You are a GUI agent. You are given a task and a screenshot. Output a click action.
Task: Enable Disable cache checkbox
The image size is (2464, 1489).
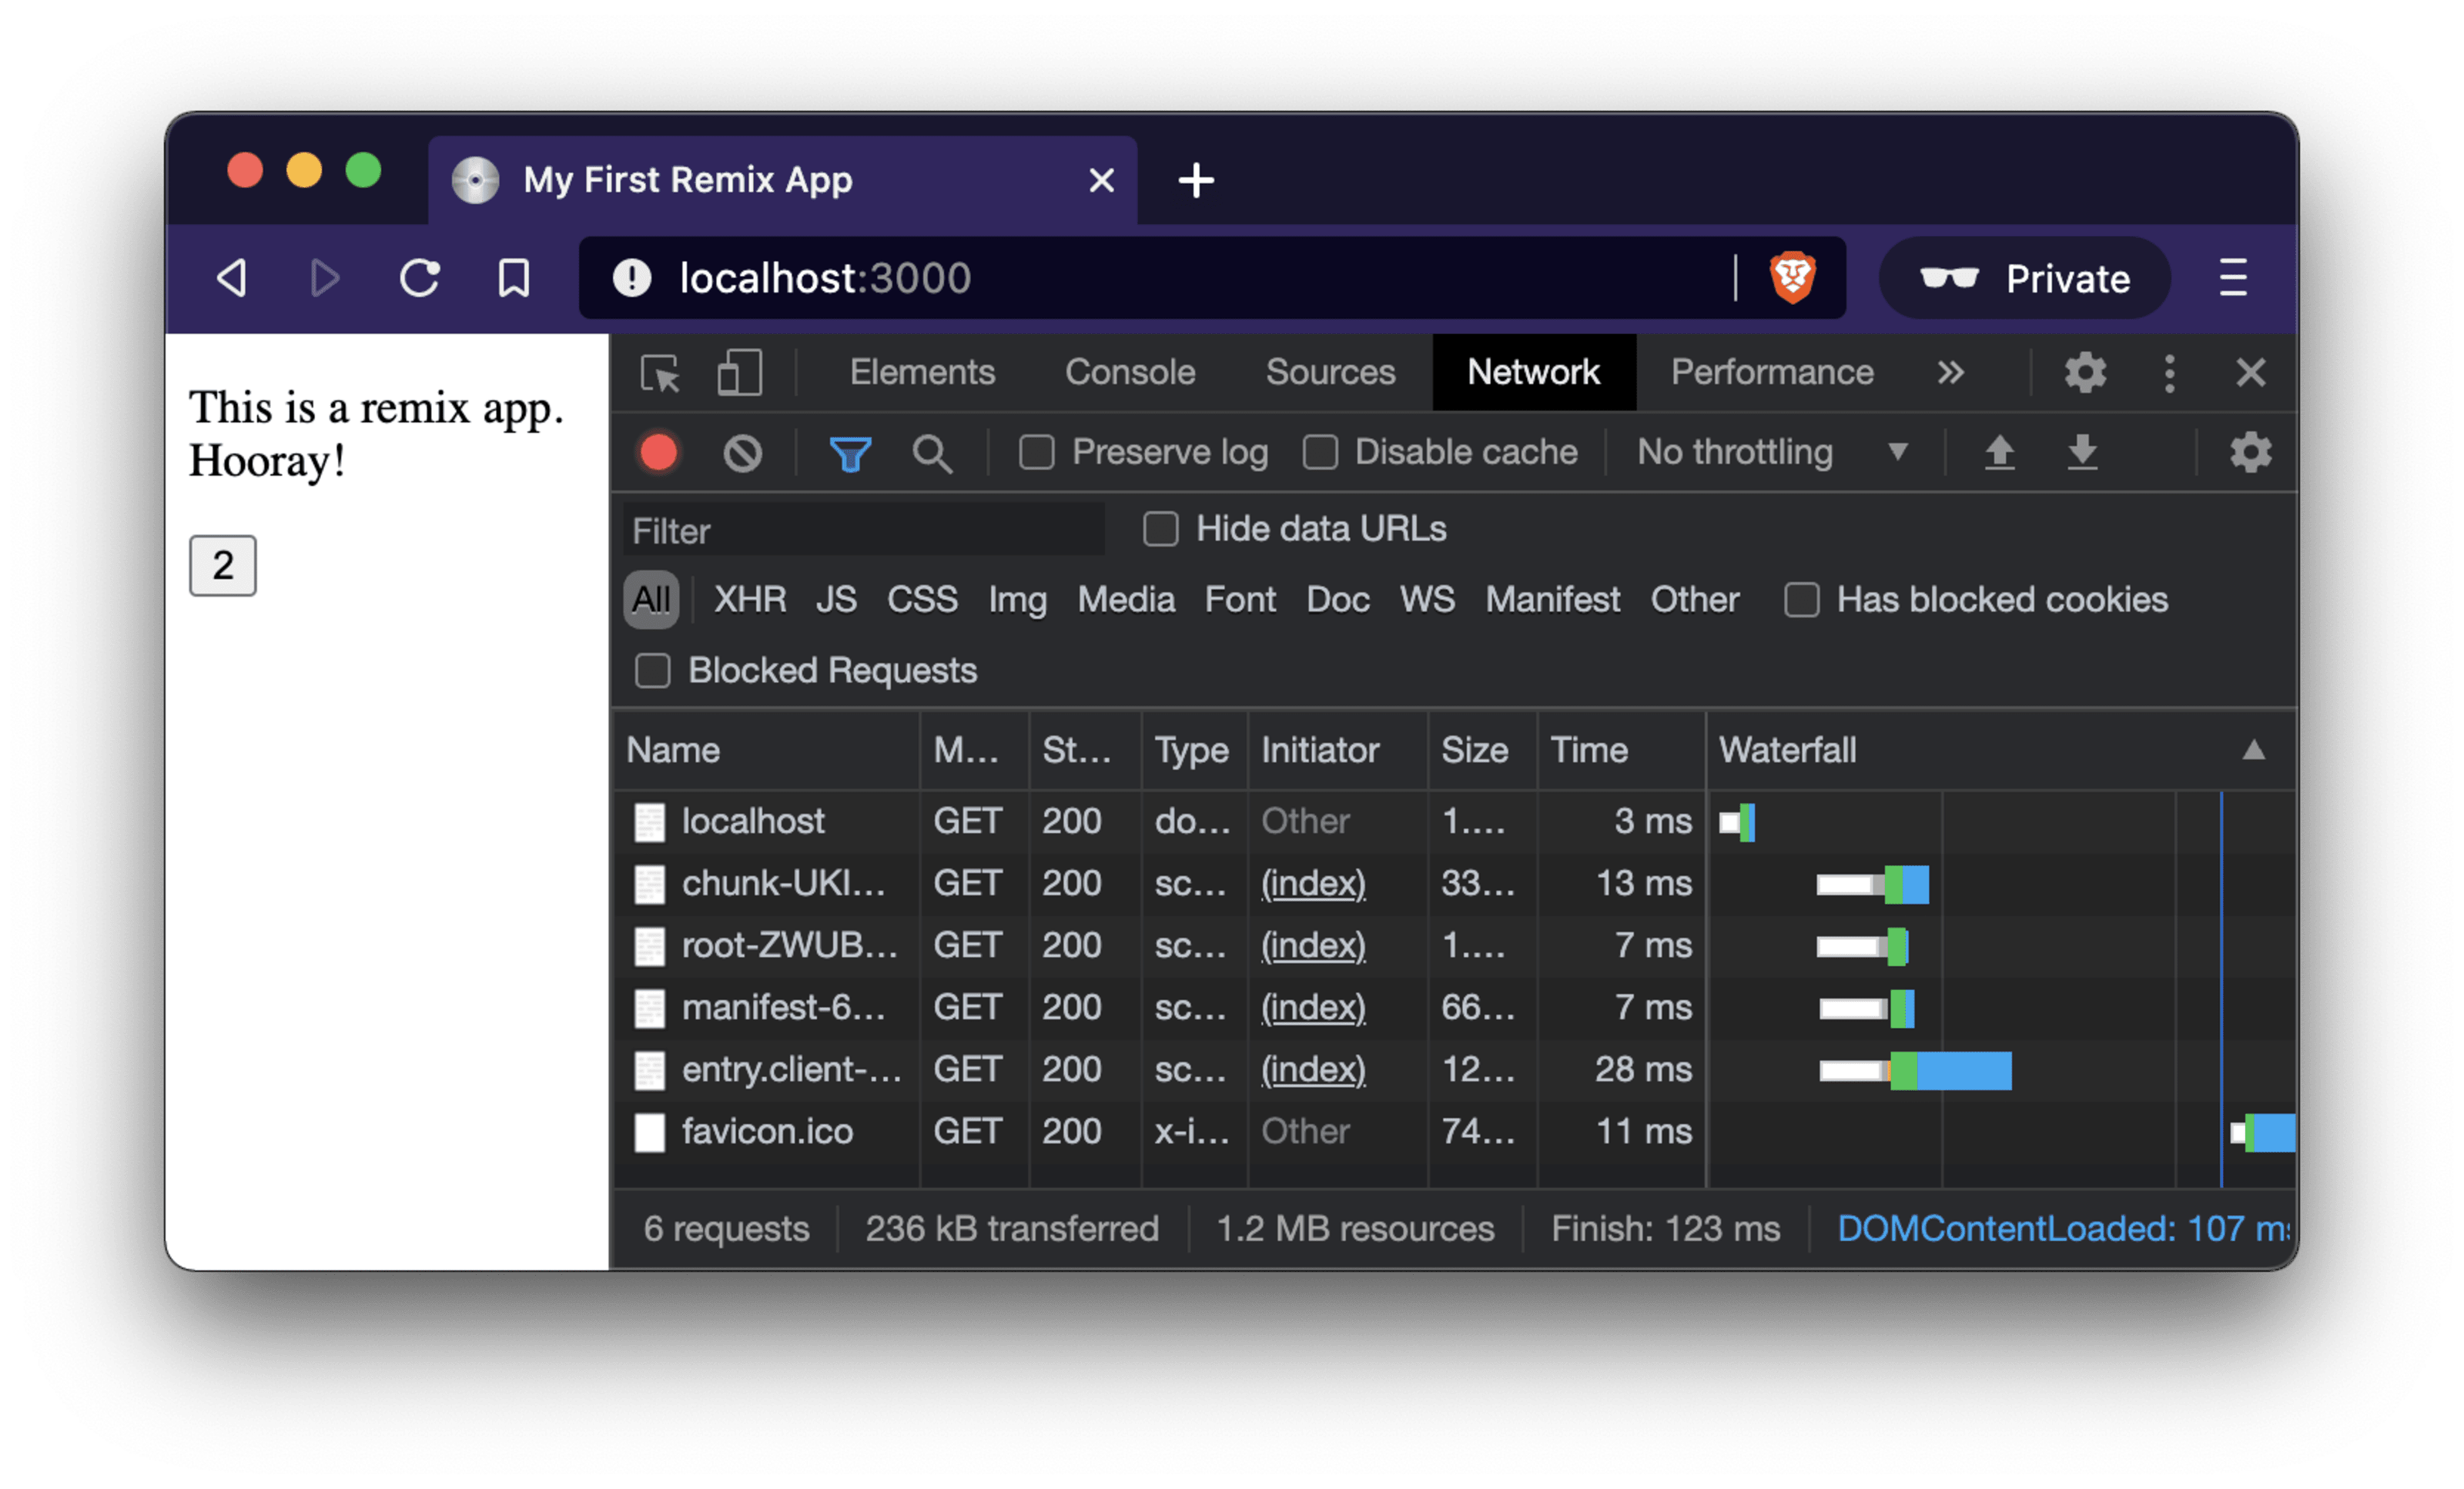1320,453
